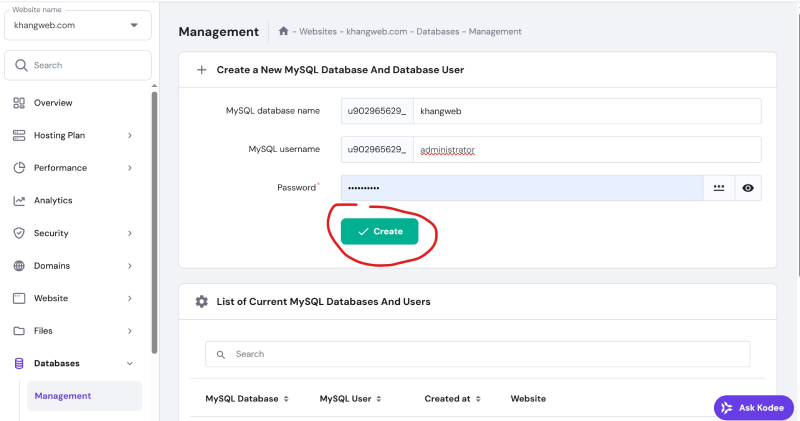The height and width of the screenshot is (421, 800).
Task: Open the Website name dropdown khangweb.com
Action: [x=78, y=25]
